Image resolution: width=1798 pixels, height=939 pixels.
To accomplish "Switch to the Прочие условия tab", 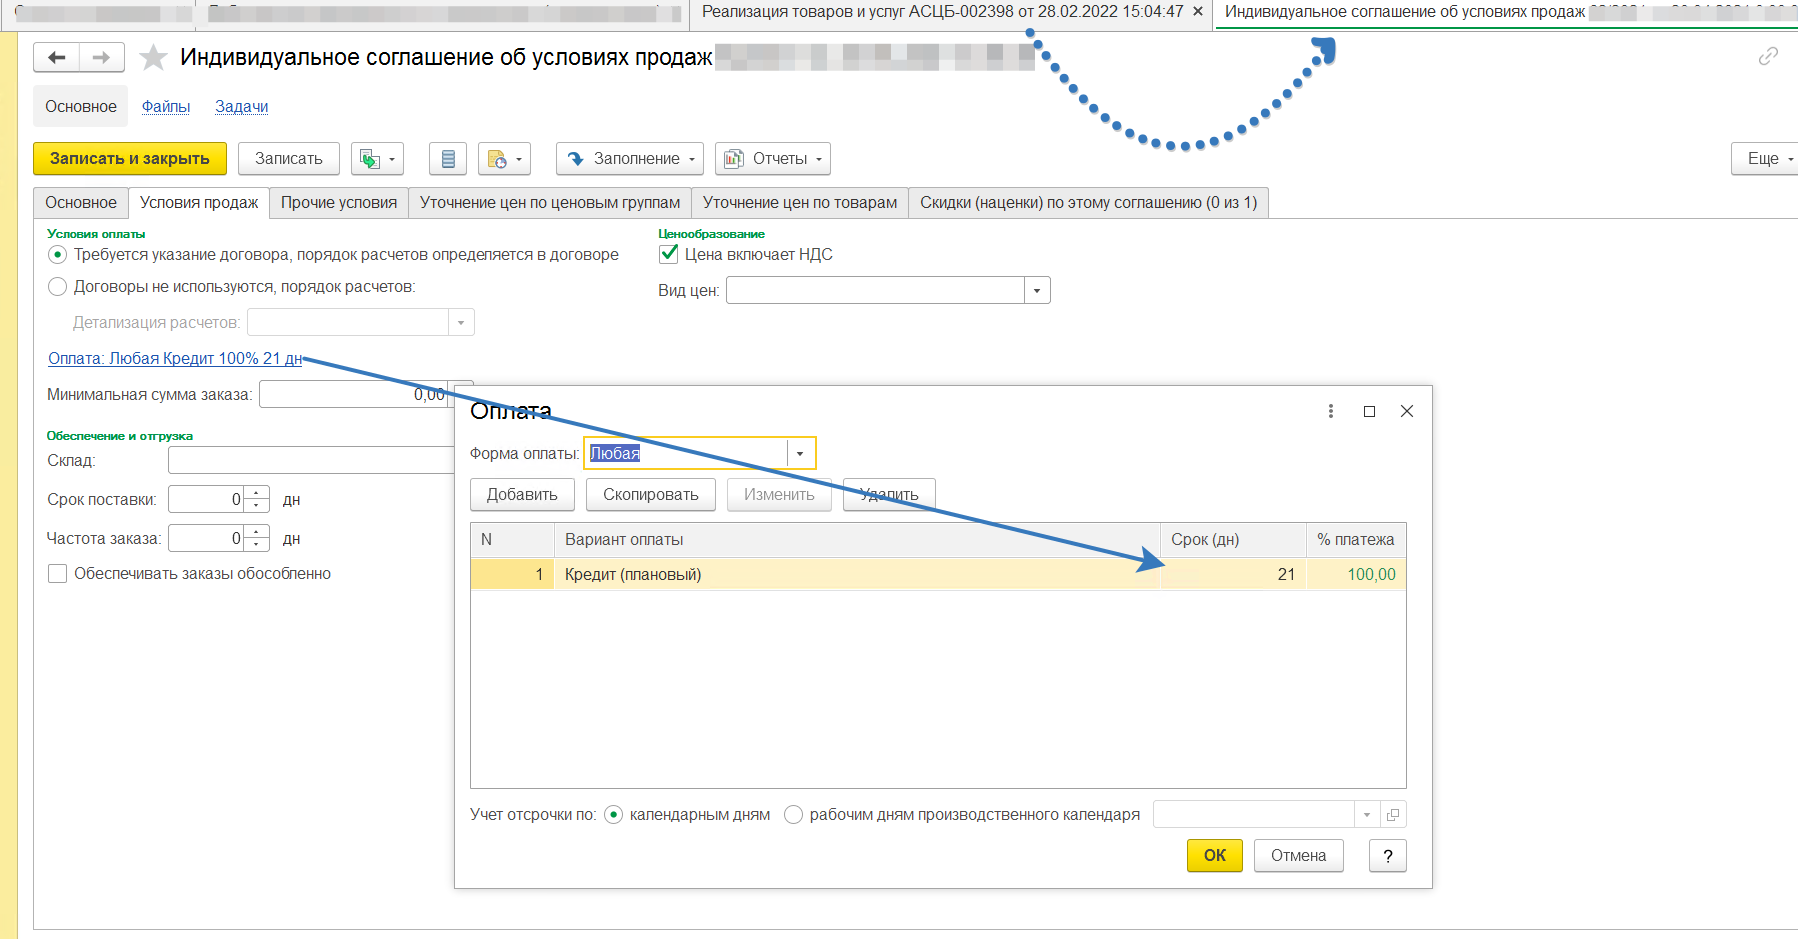I will coord(339,203).
